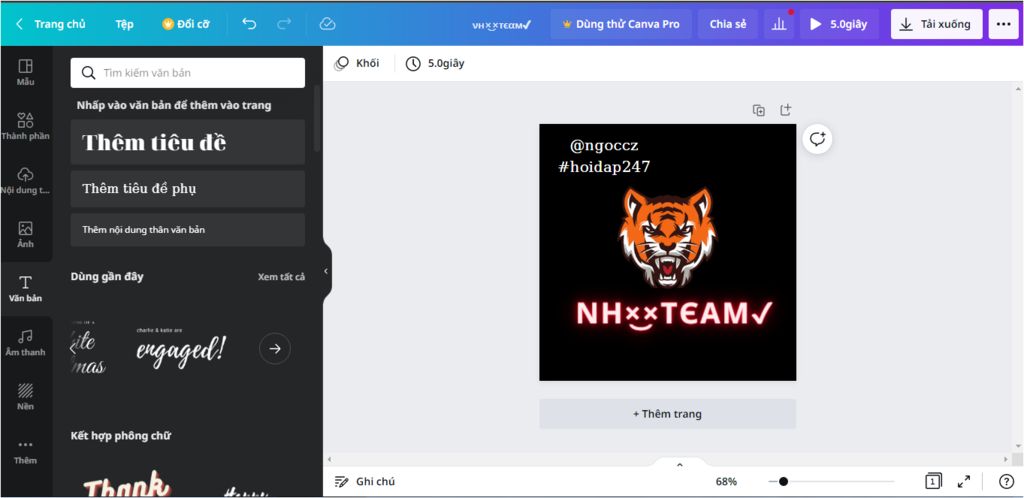Click Xem tất cả link
Image resolution: width=1024 pixels, height=498 pixels.
coord(281,277)
